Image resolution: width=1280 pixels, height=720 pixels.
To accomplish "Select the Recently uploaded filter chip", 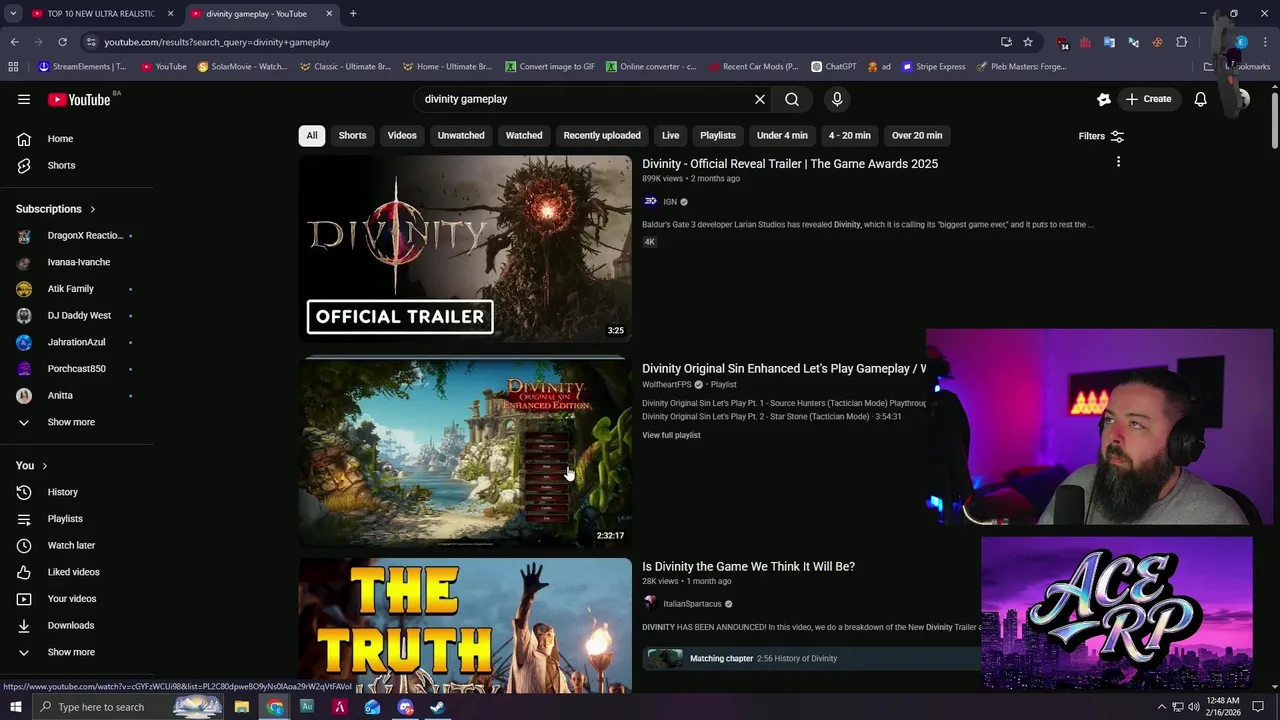I will point(602,135).
